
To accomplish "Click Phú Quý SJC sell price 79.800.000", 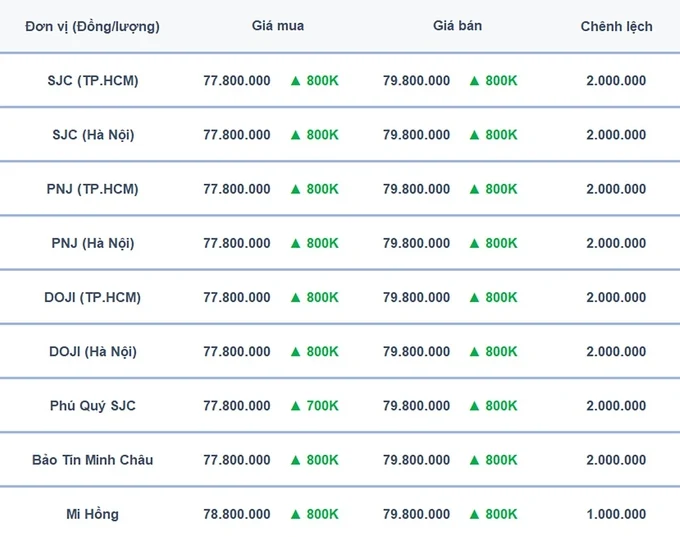I will click(416, 406).
